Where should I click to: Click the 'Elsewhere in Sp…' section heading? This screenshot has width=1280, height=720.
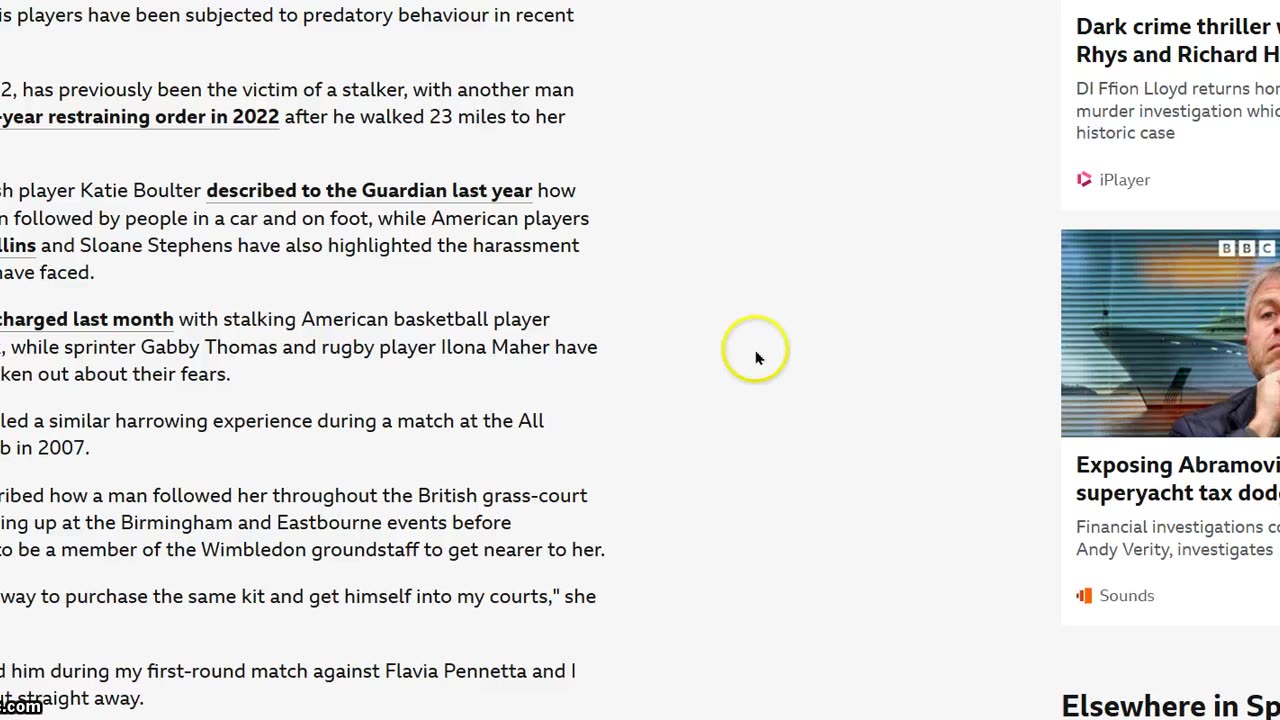tap(1170, 706)
